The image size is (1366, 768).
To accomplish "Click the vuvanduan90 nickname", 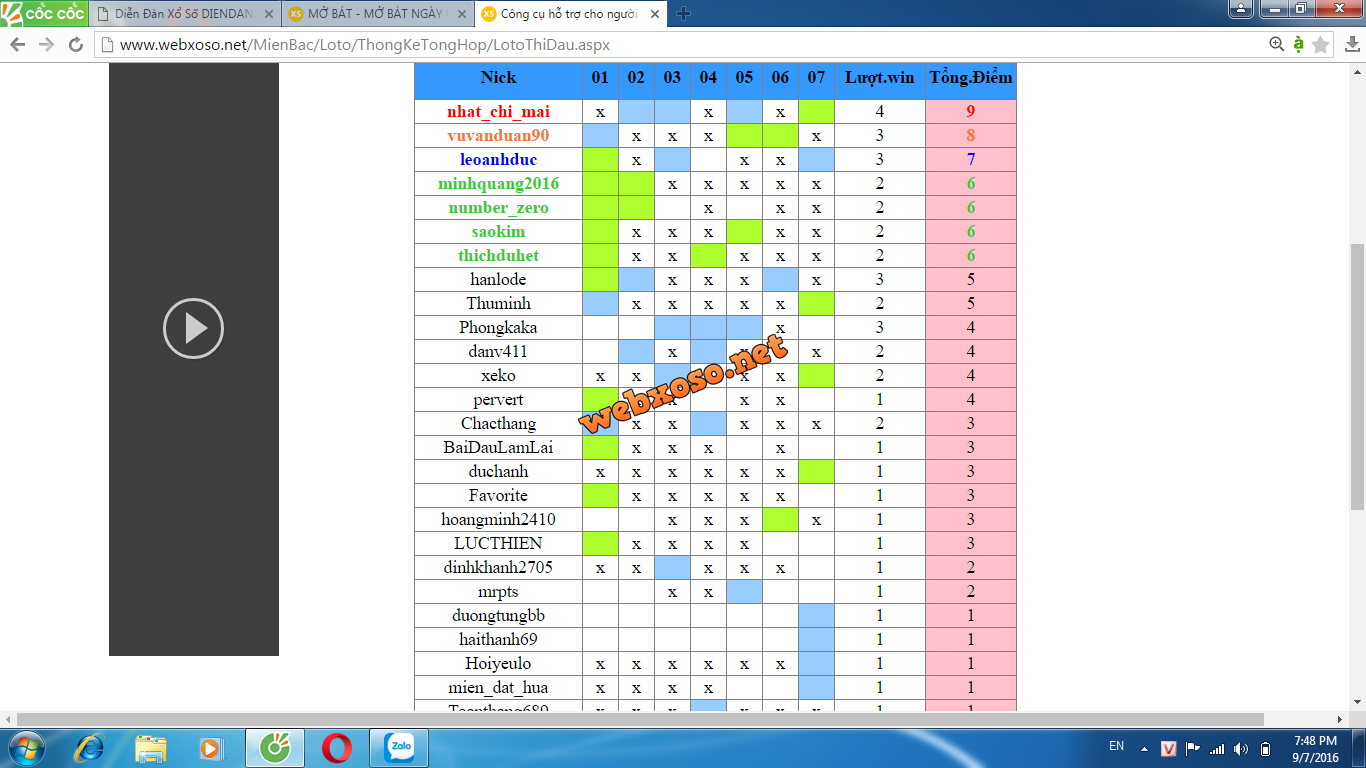I will 498,136.
